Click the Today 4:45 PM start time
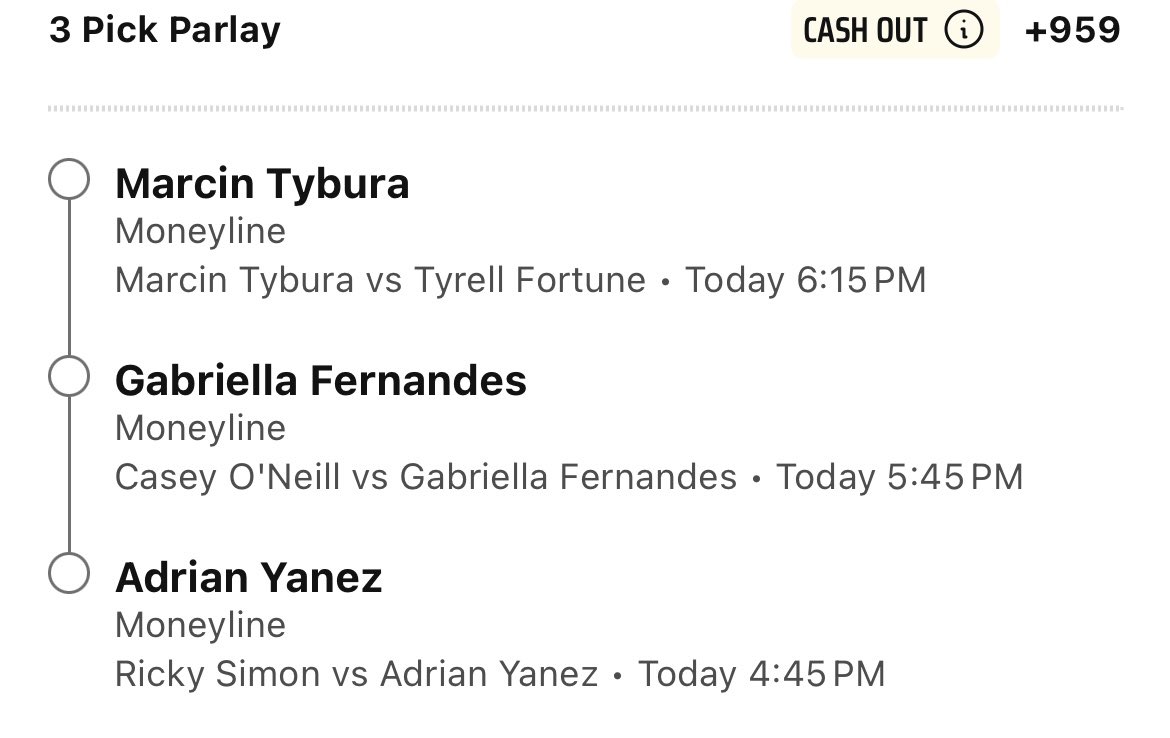 (x=761, y=674)
